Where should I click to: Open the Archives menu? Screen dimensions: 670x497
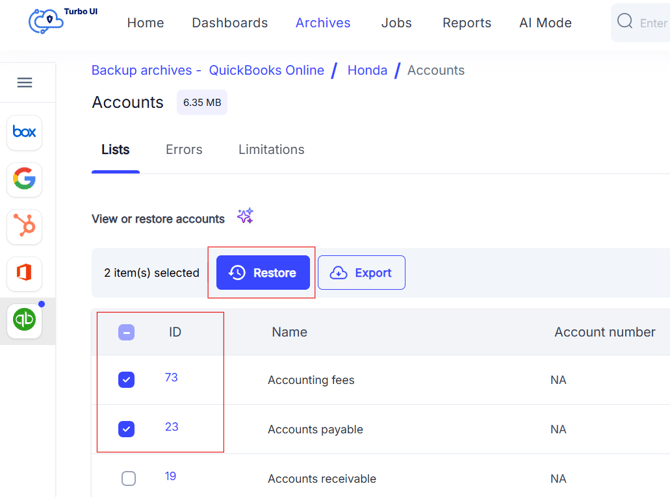pyautogui.click(x=323, y=22)
